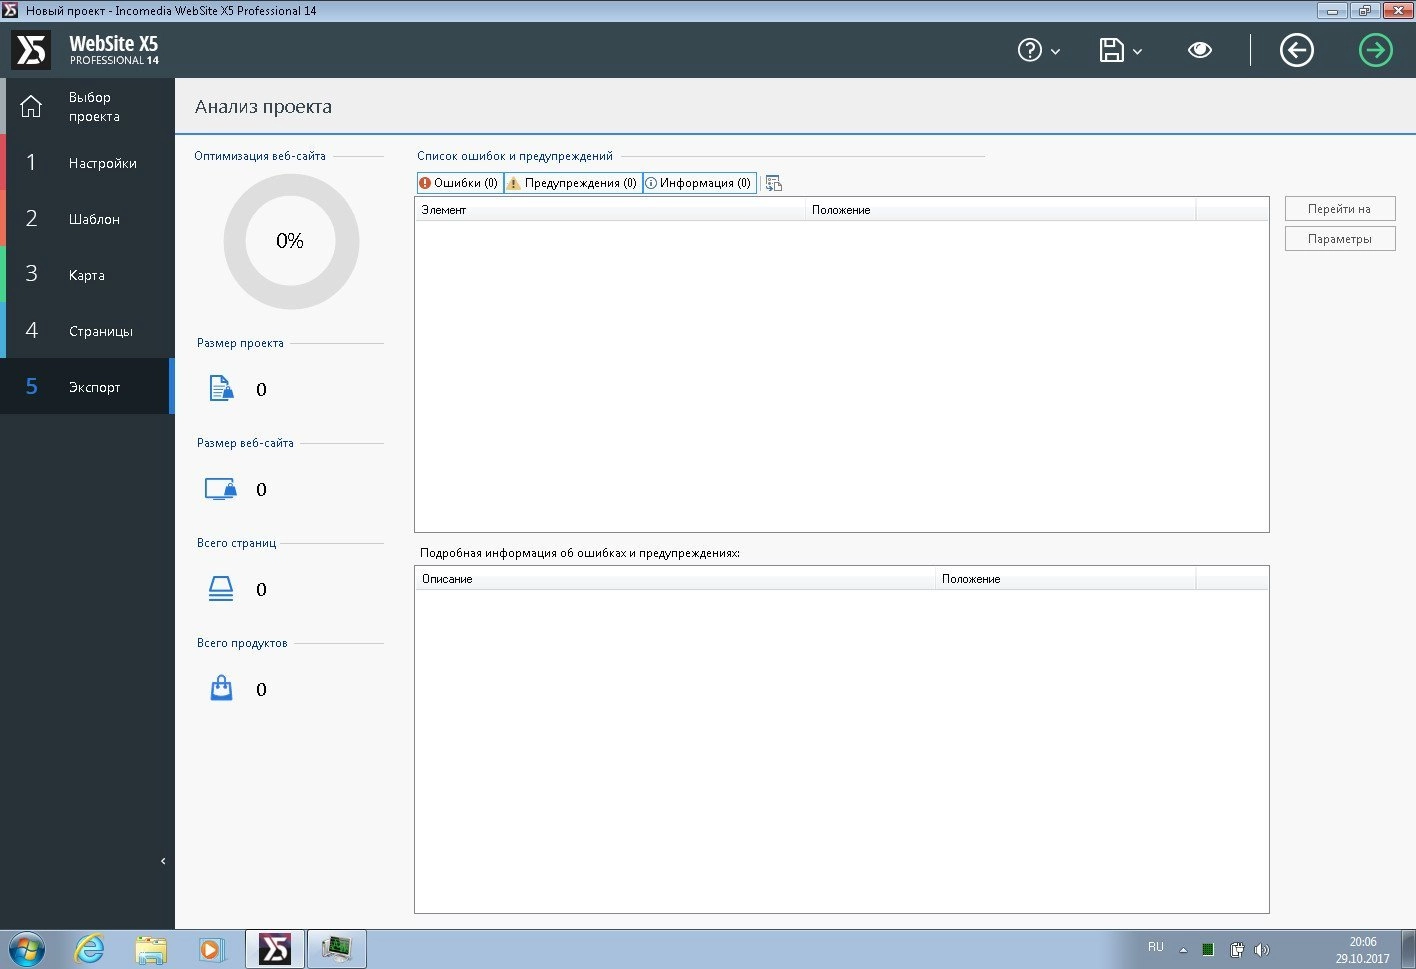Click the monitor application taskbar button

click(x=336, y=949)
